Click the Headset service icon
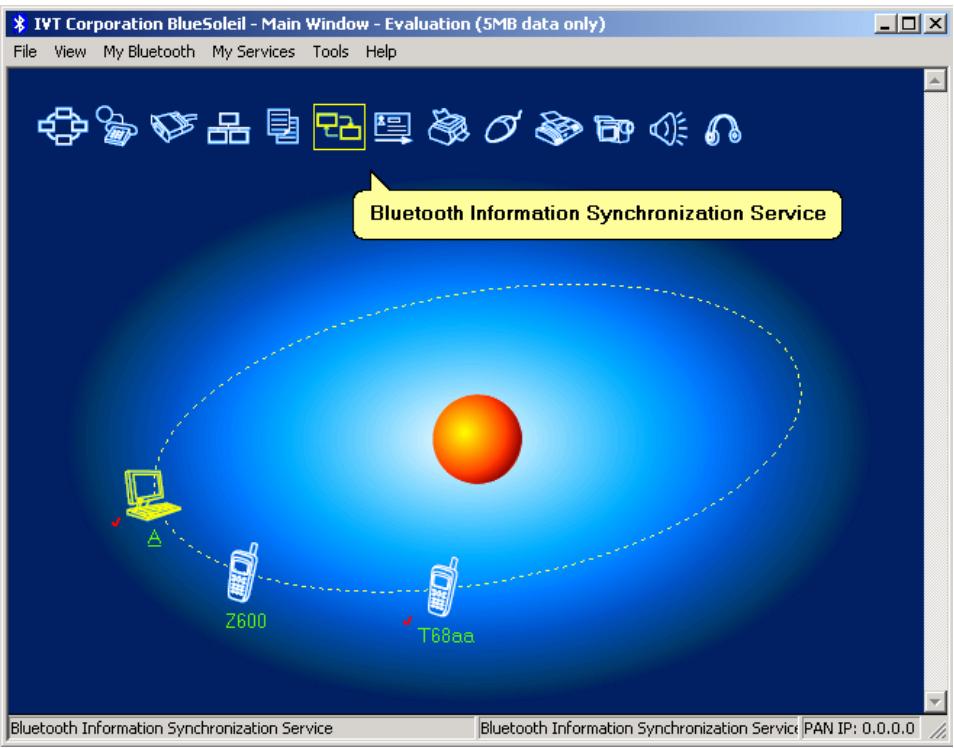This screenshot has width=954, height=748. tap(723, 129)
